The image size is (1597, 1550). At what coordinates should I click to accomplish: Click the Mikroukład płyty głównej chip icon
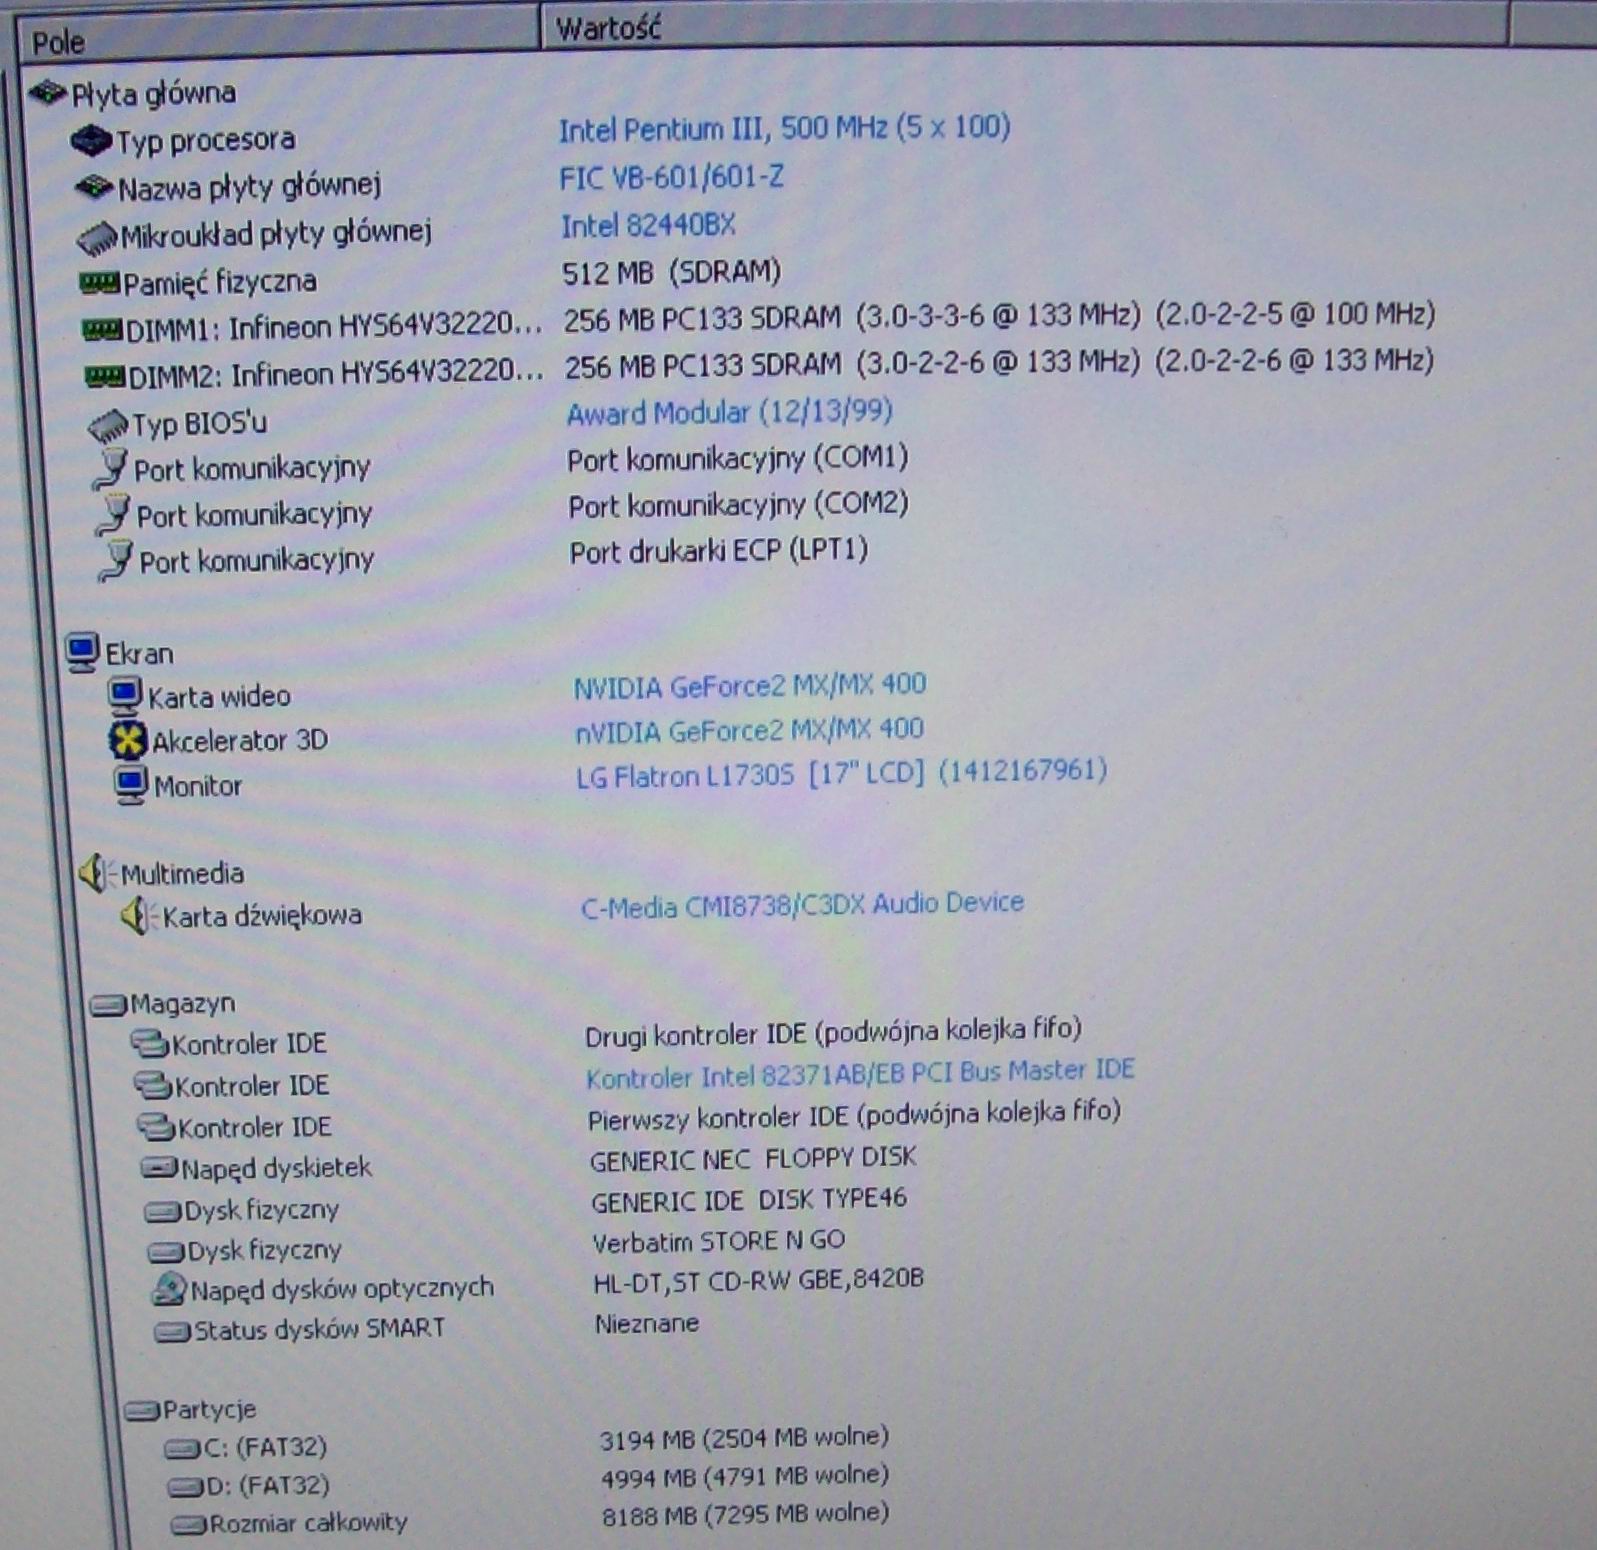pos(98,238)
